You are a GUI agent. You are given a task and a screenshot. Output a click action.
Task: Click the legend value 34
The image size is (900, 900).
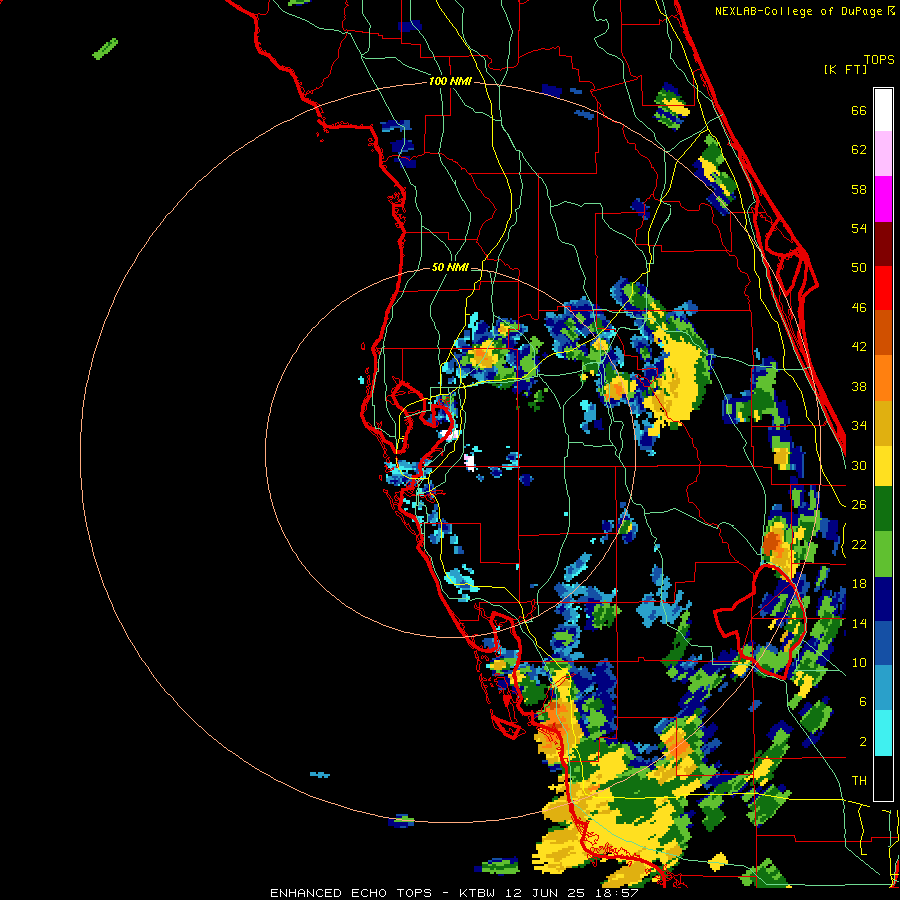(859, 426)
